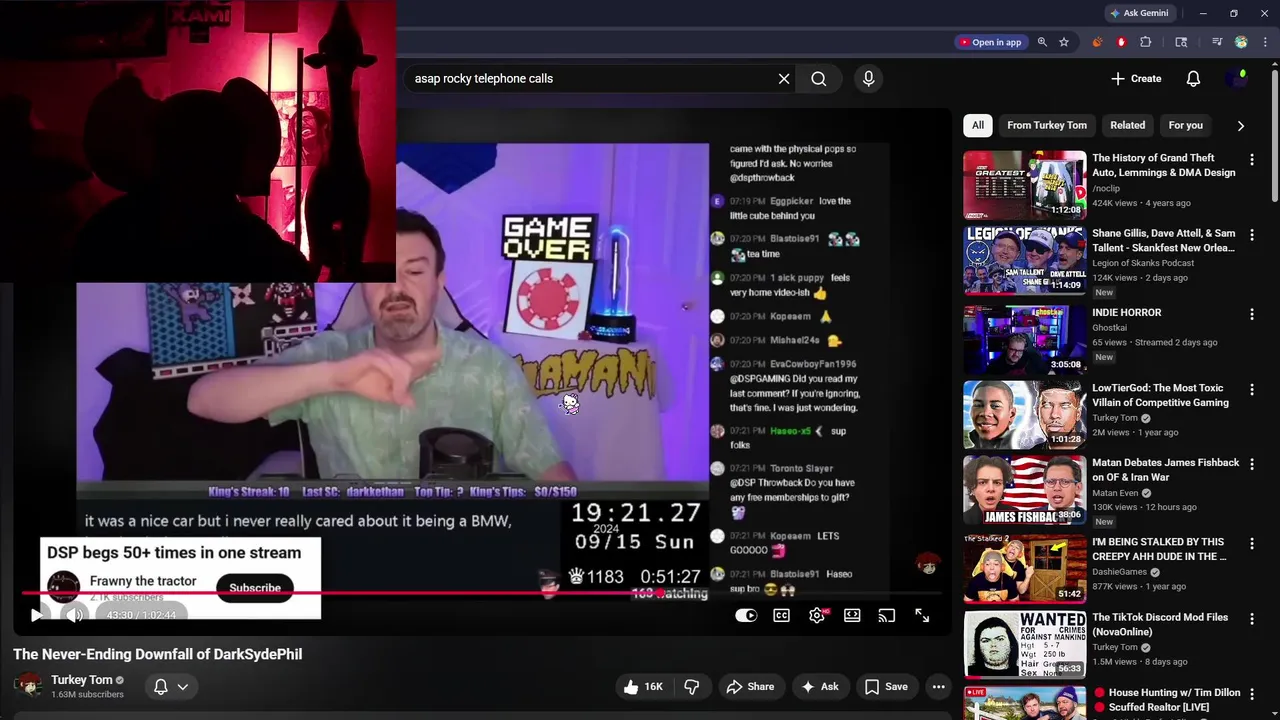
Task: Open History of Grand Theft Auto thumbnail
Action: pos(1024,185)
